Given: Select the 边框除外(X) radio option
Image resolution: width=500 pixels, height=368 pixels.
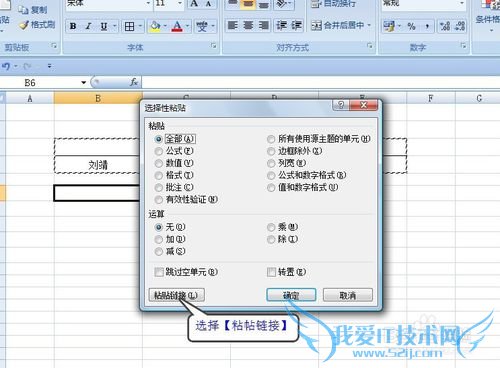Looking at the screenshot, I should [x=294, y=151].
